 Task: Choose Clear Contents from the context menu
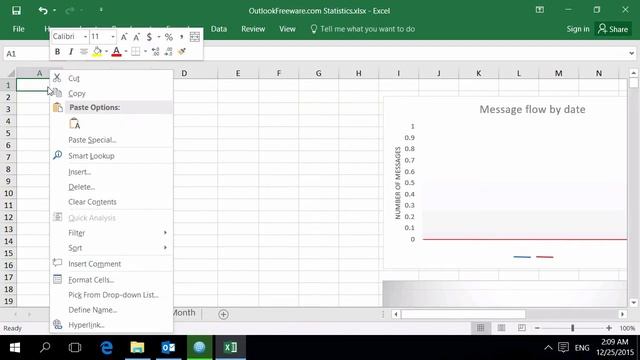(x=111, y=202)
